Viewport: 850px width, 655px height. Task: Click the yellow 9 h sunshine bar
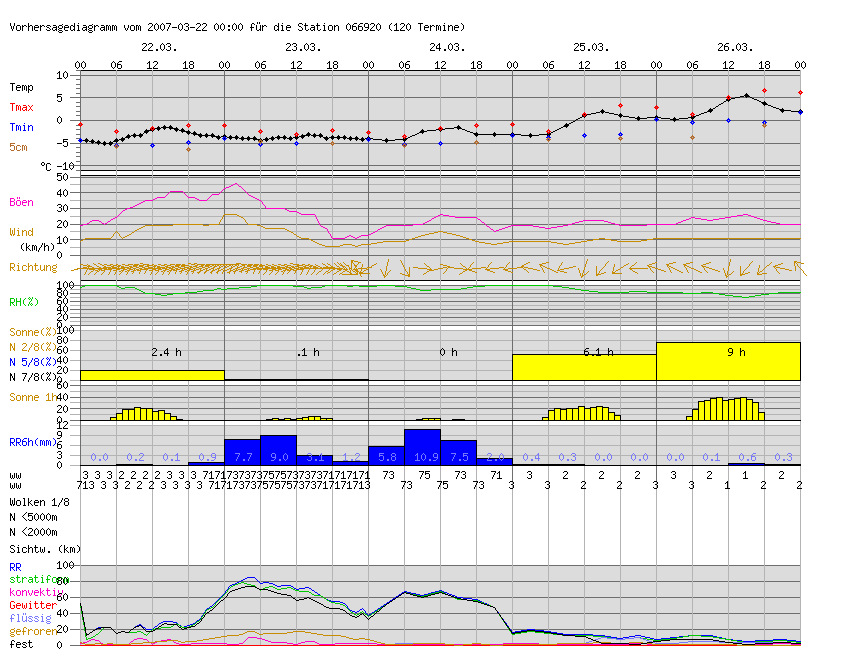pos(728,362)
